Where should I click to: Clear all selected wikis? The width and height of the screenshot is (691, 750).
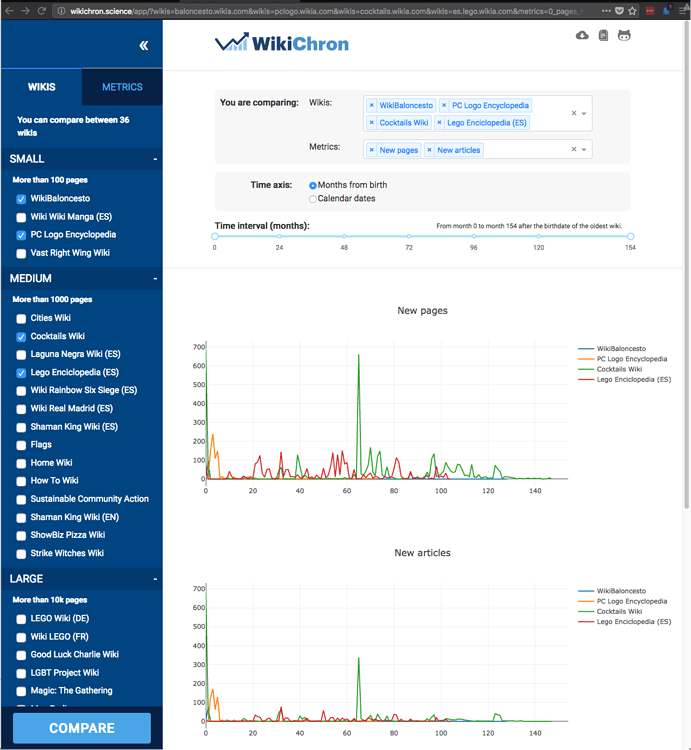[x=574, y=113]
